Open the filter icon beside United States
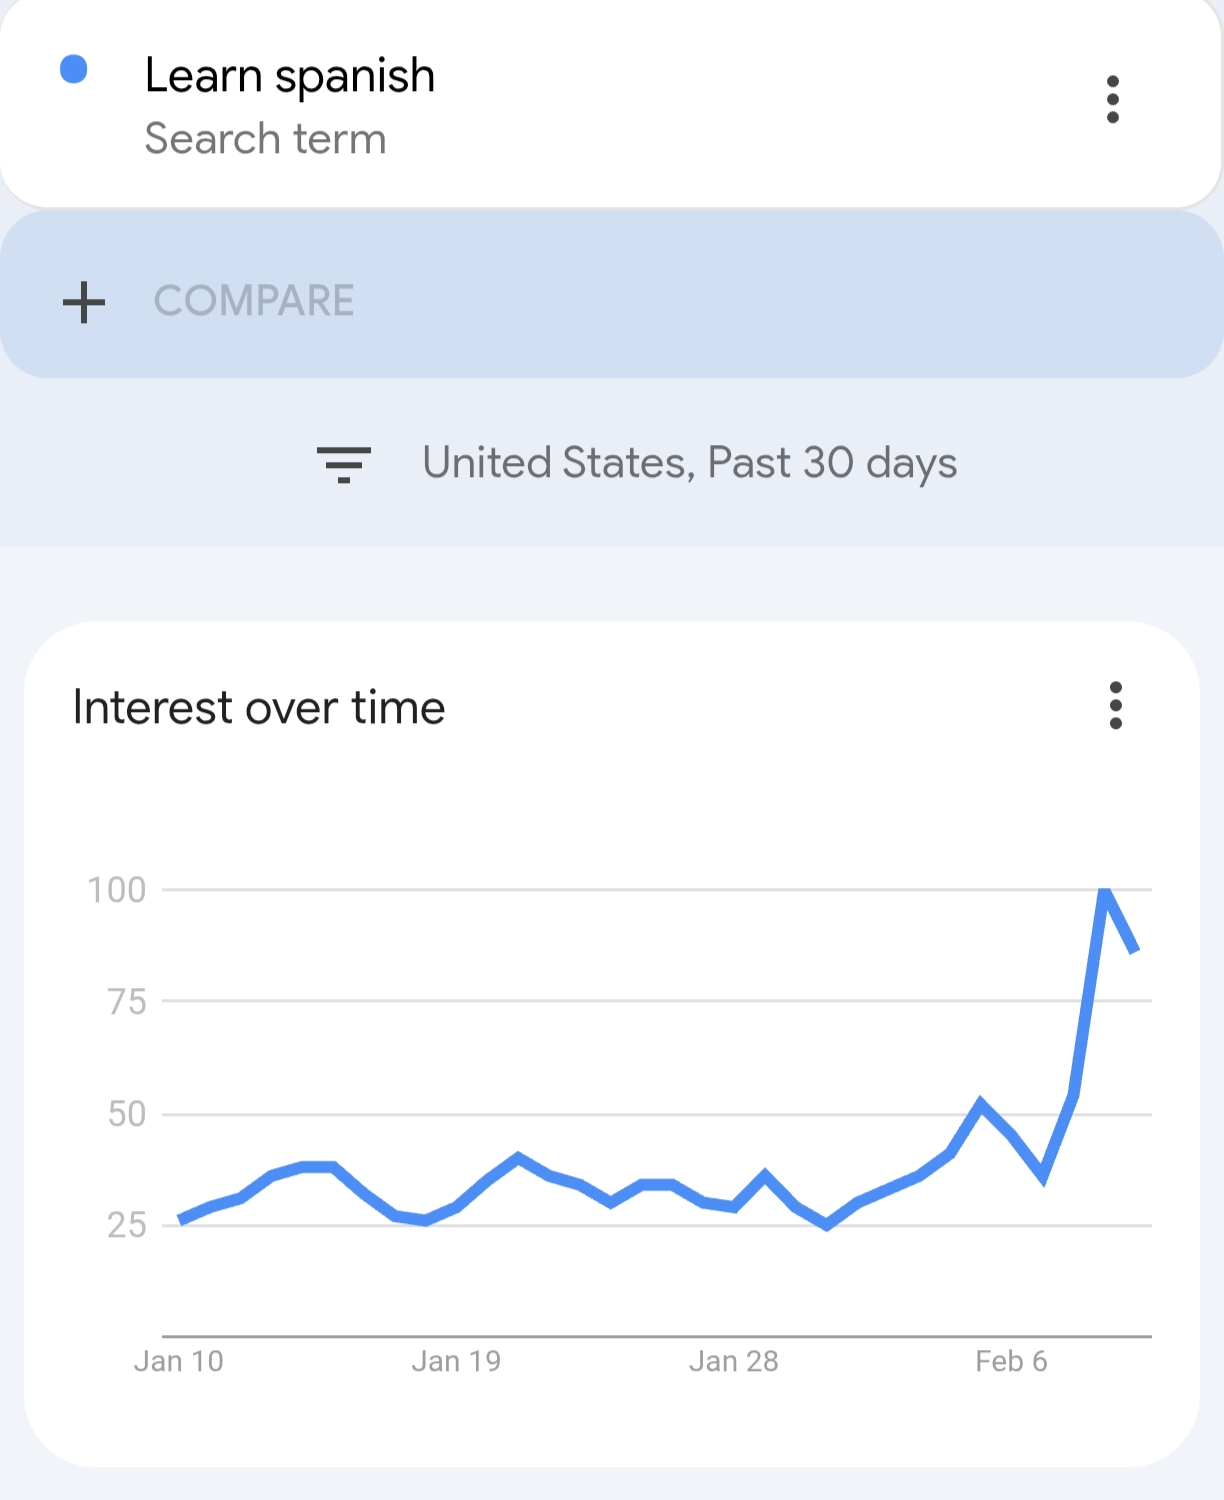The image size is (1224, 1500). point(343,464)
